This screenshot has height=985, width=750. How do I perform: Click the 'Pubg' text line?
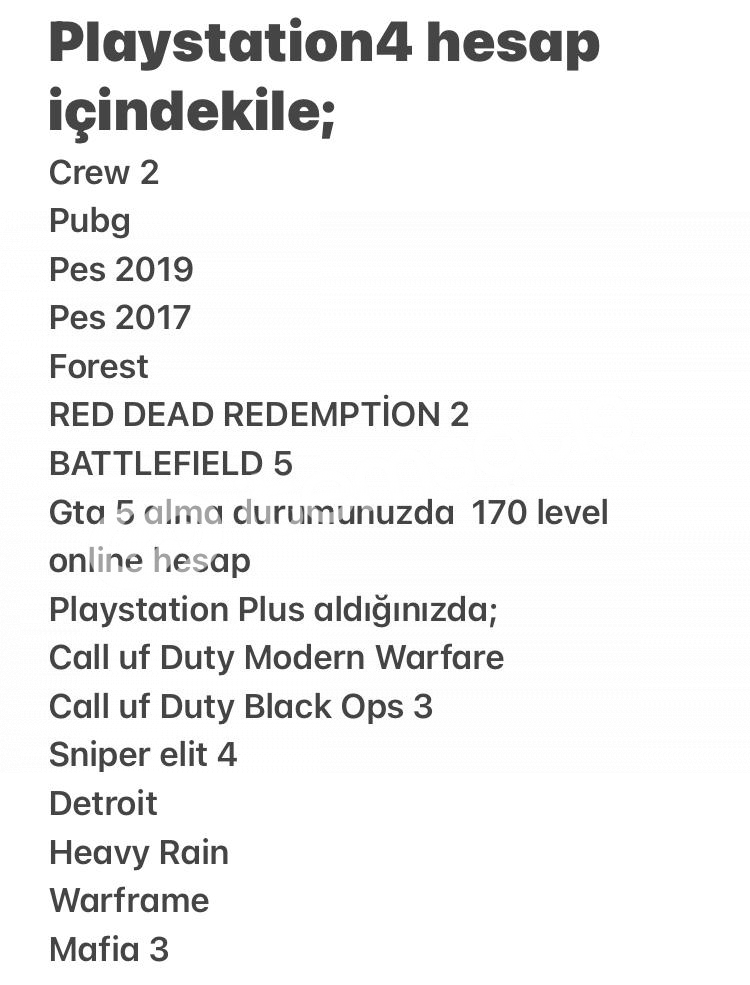(x=90, y=222)
